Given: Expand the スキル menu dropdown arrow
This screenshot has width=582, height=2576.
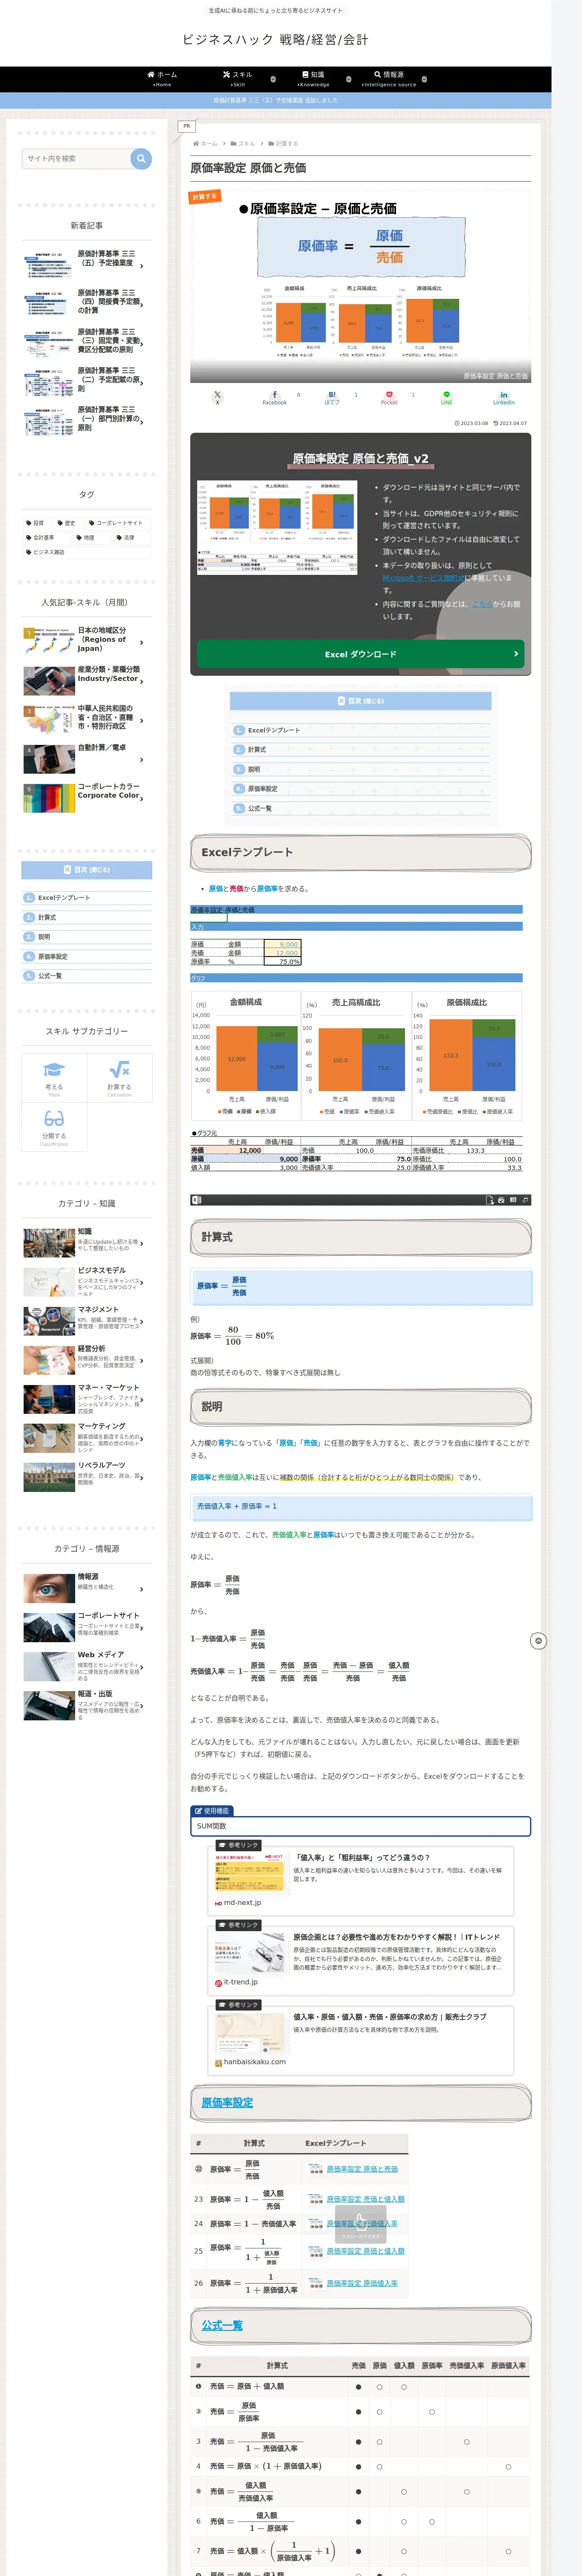Looking at the screenshot, I should click(x=273, y=79).
